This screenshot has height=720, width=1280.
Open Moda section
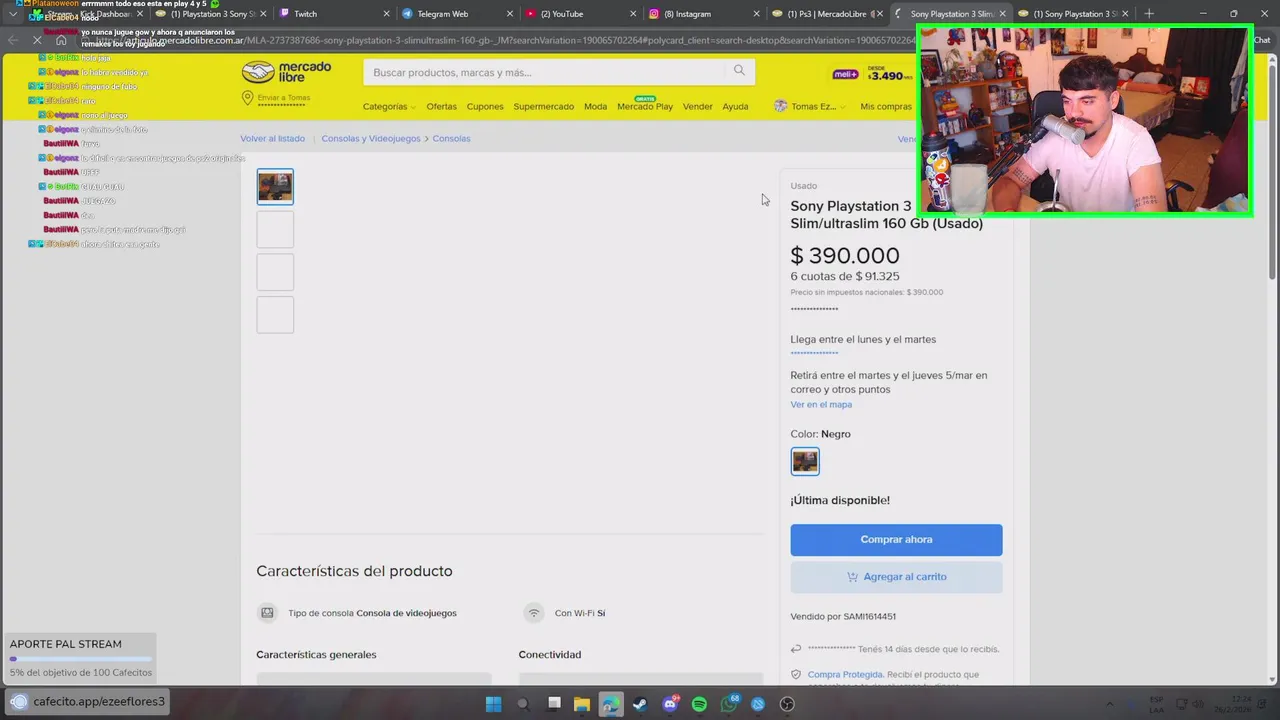pos(595,106)
